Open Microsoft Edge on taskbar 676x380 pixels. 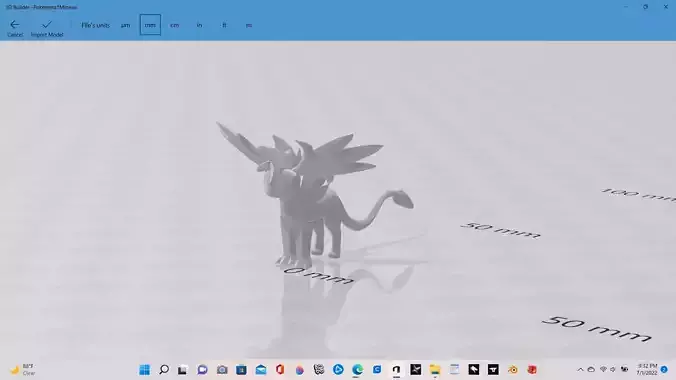(x=357, y=370)
